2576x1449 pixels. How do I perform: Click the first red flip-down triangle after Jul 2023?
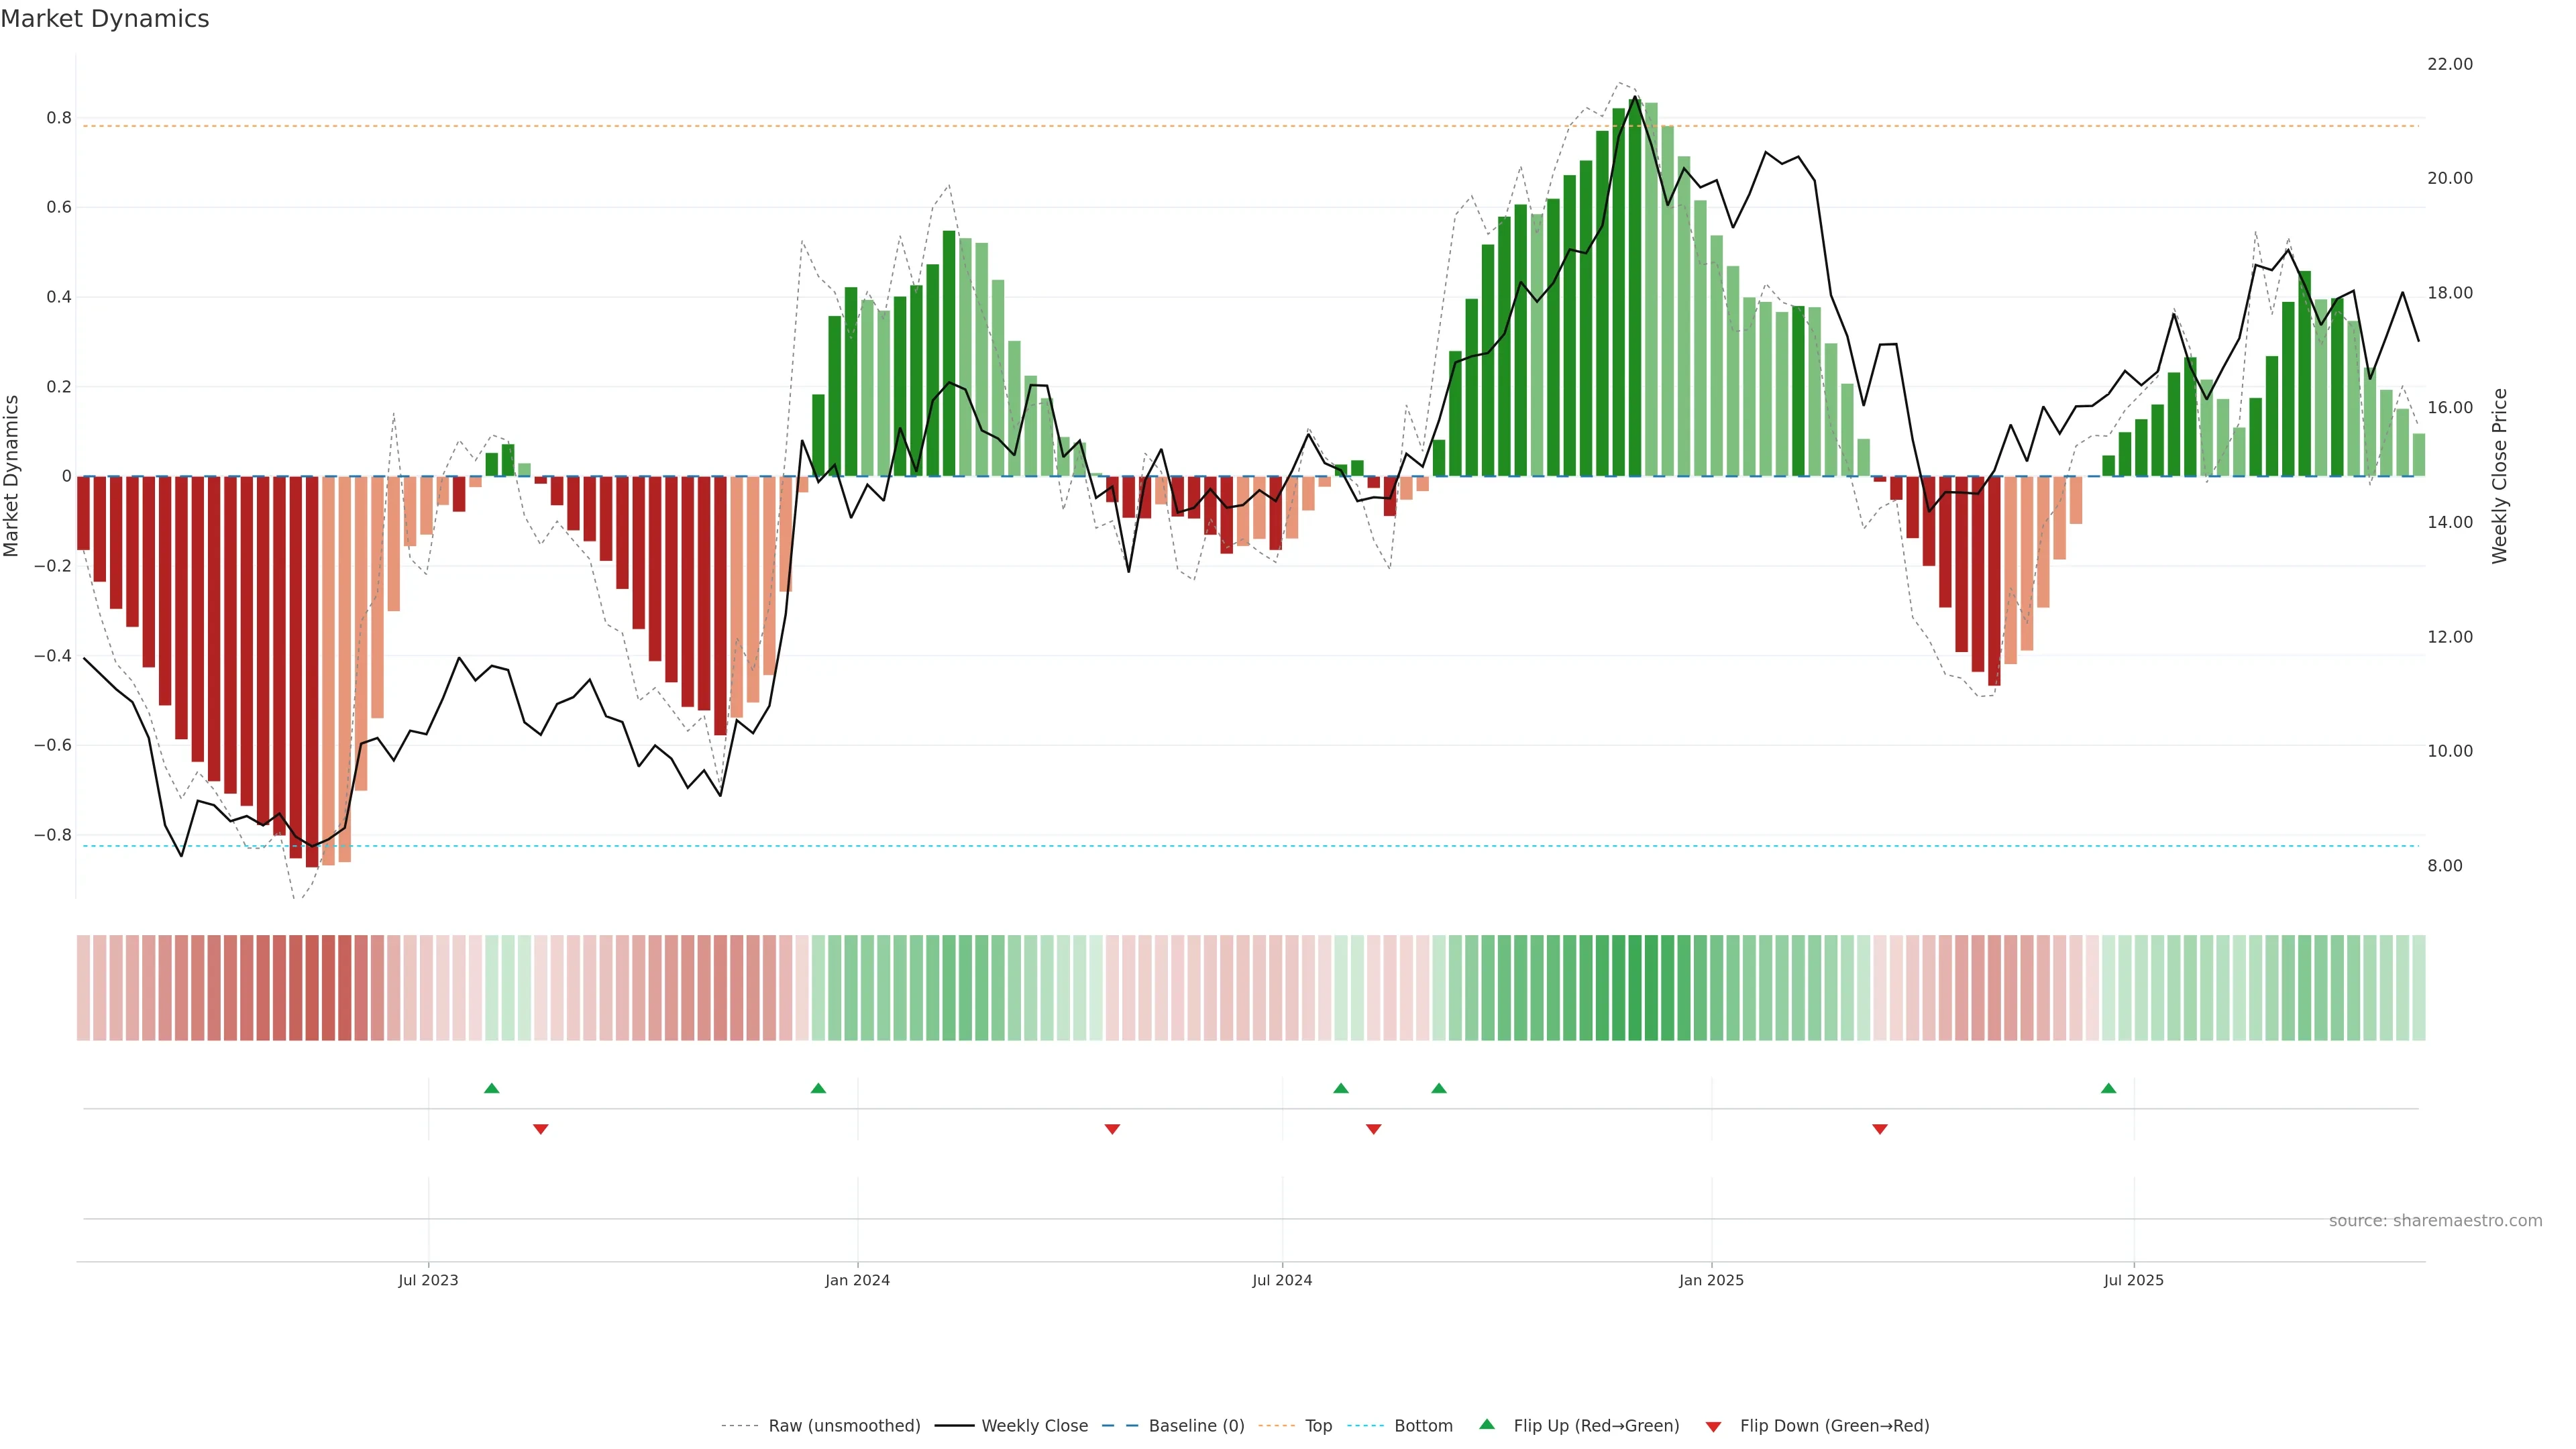(x=541, y=1129)
